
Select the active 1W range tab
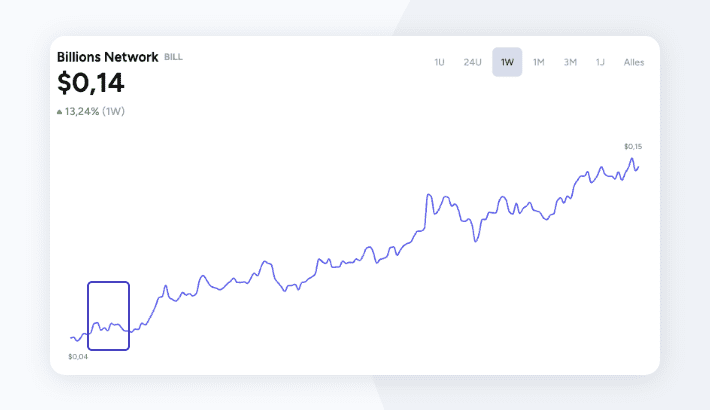click(x=507, y=62)
